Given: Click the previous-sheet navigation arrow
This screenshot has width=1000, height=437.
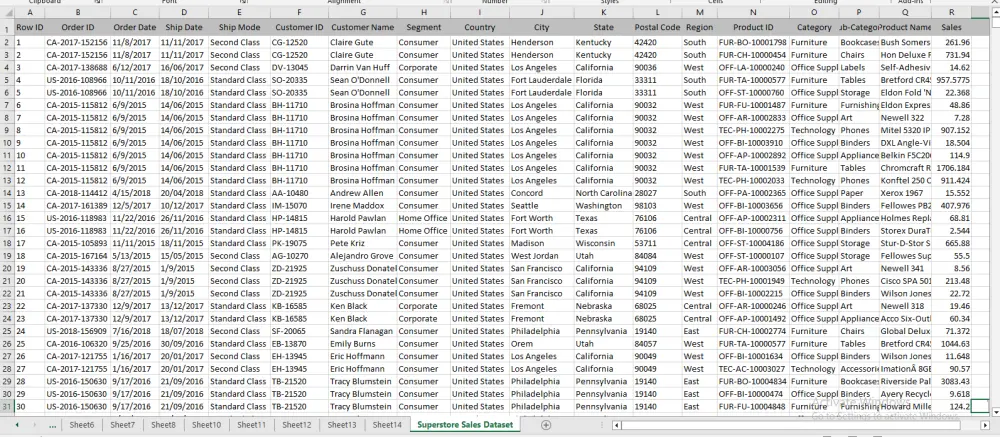Looking at the screenshot, I should [x=17, y=425].
